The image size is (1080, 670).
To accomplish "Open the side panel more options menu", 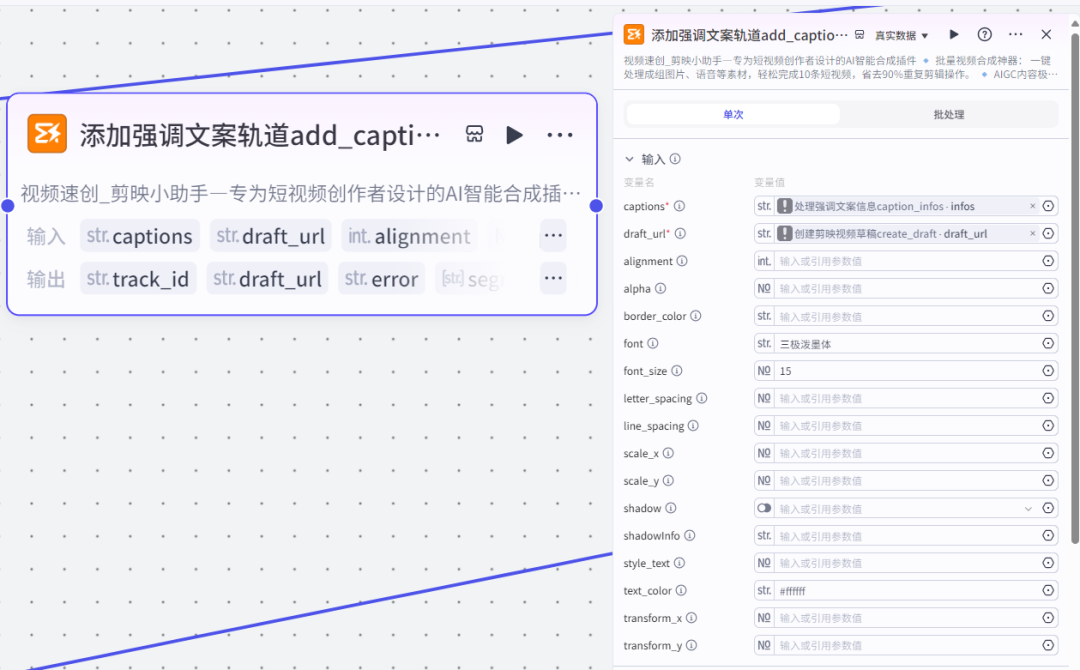I will point(1015,34).
